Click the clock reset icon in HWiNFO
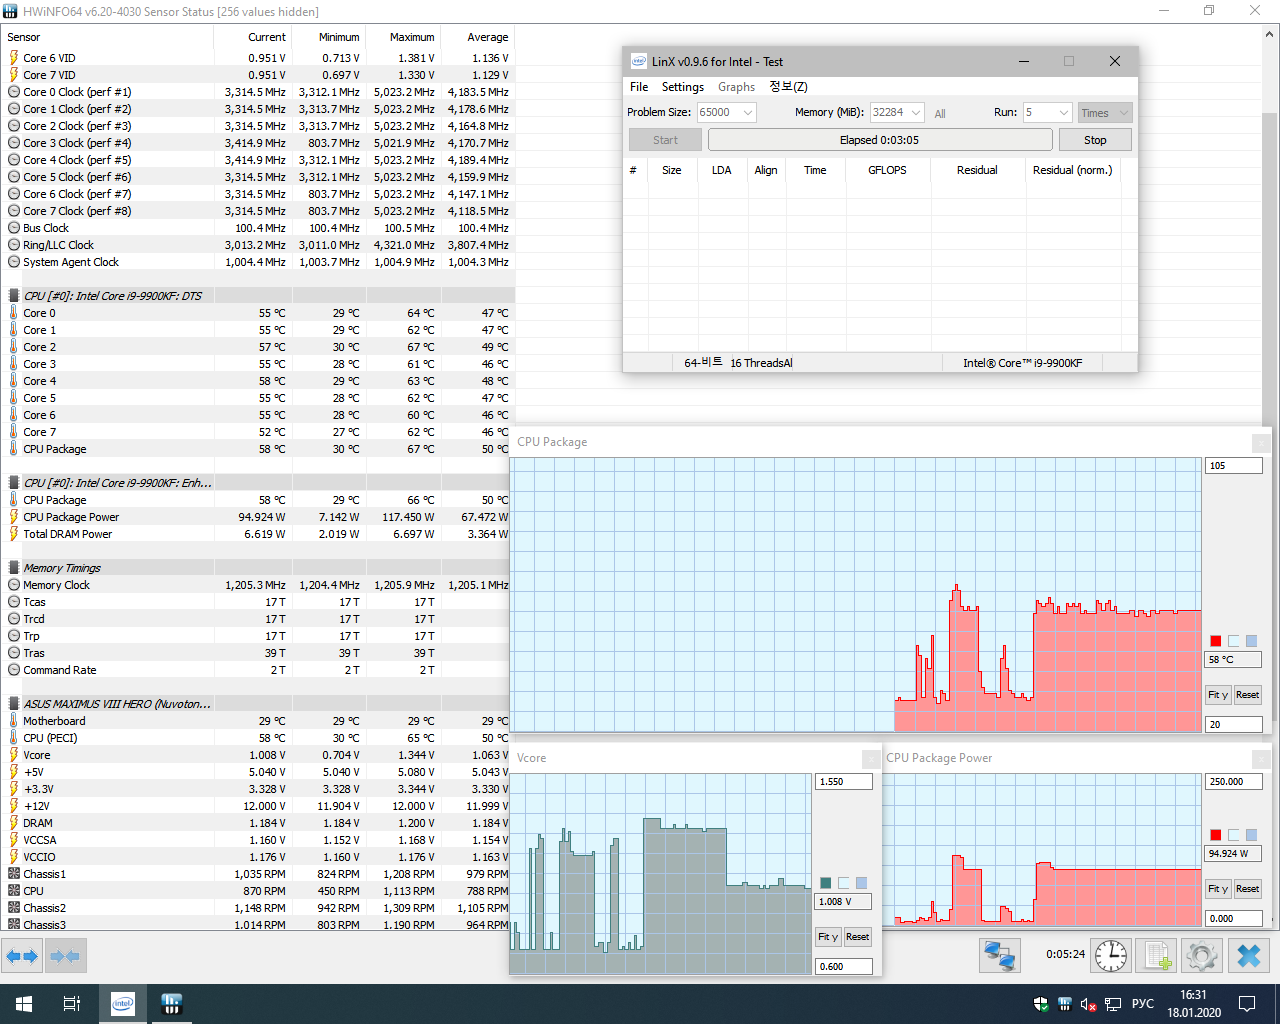Screen dimensions: 1280x1024 (1111, 956)
